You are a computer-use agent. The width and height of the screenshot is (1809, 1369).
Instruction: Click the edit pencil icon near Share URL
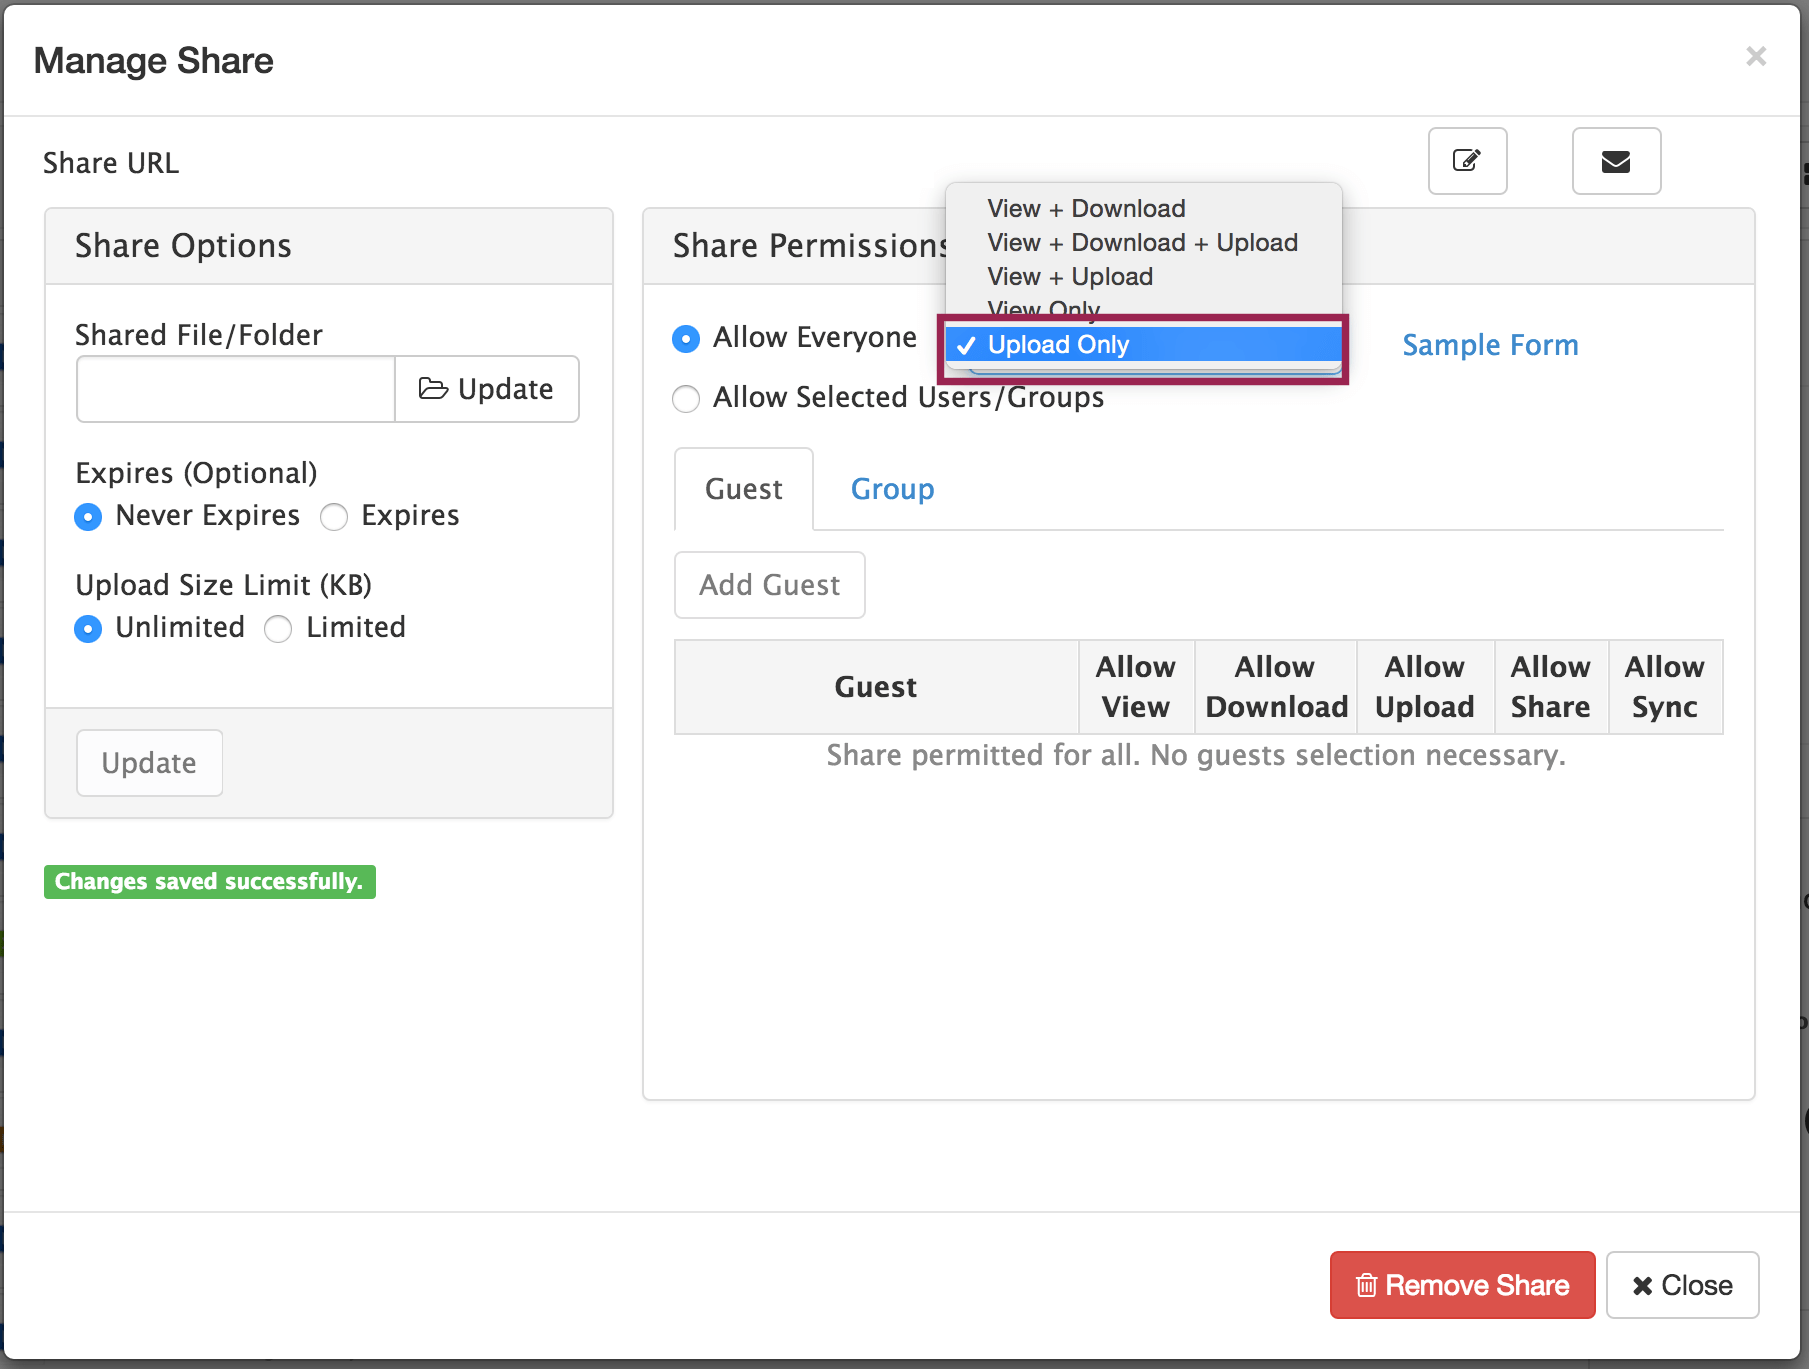[1466, 161]
